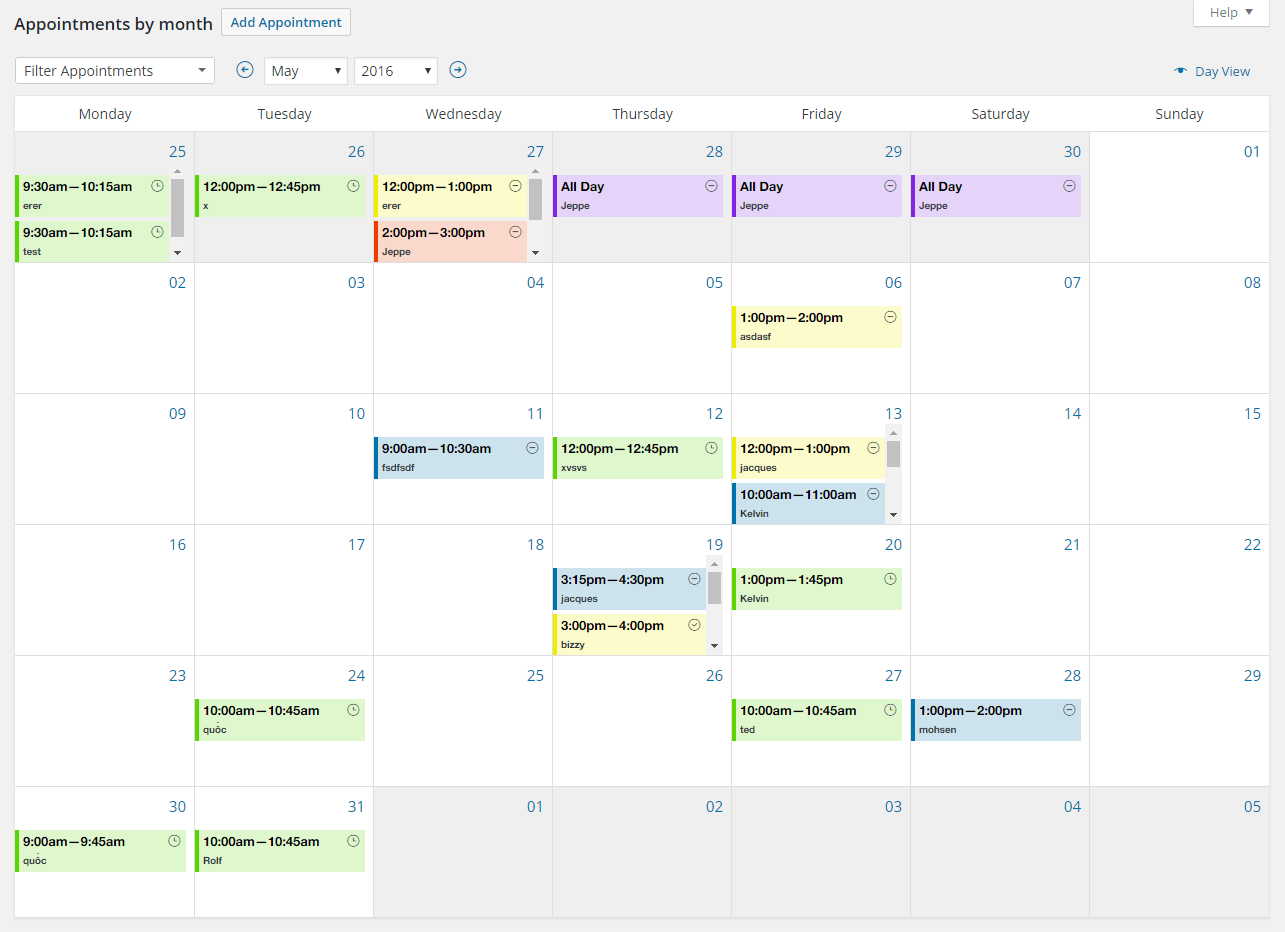
Task: Click the scrollbar down arrow in day 19 cell
Action: (x=714, y=646)
